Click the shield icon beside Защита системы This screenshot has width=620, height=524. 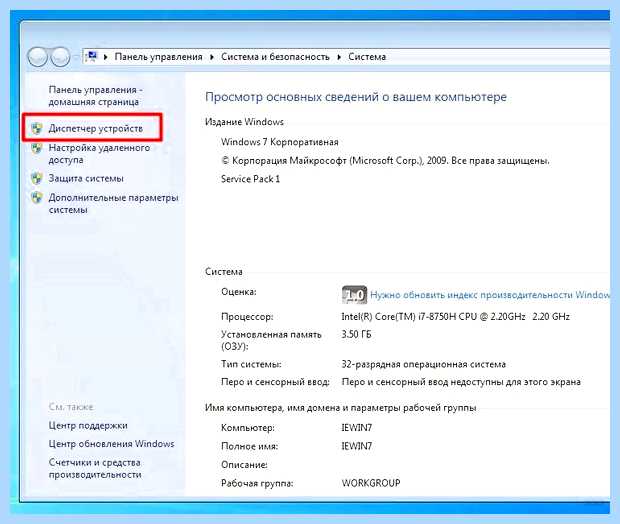point(37,178)
